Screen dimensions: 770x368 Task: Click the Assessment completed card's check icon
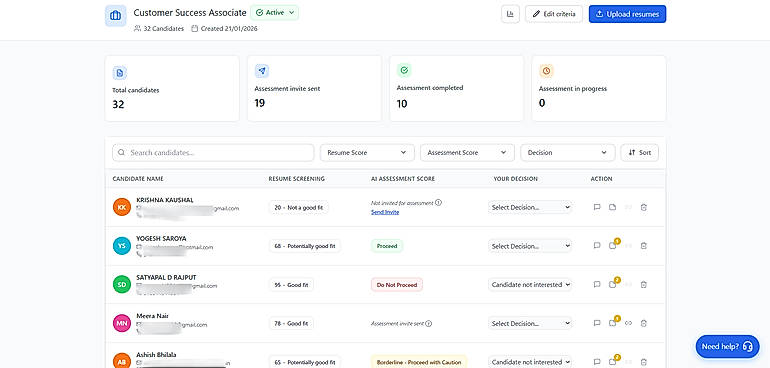404,71
